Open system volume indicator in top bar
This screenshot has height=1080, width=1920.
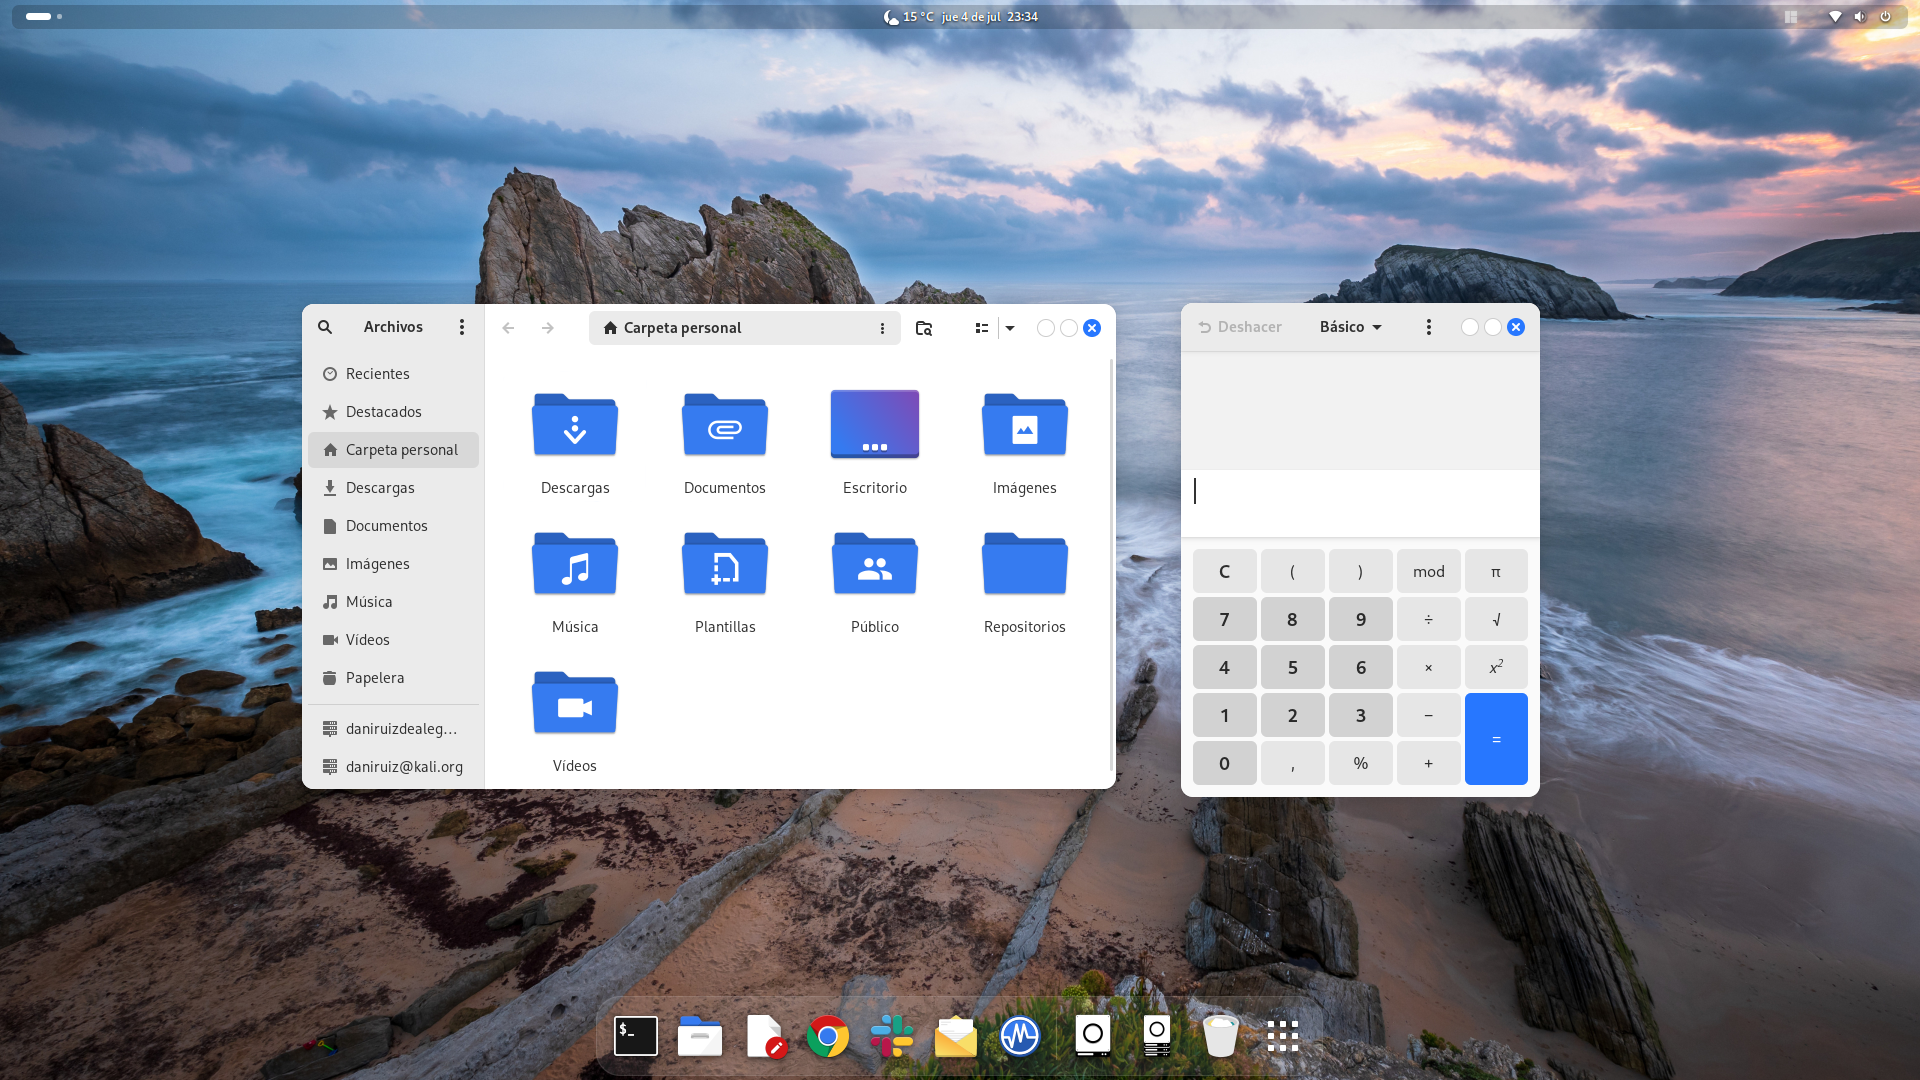pyautogui.click(x=1859, y=16)
